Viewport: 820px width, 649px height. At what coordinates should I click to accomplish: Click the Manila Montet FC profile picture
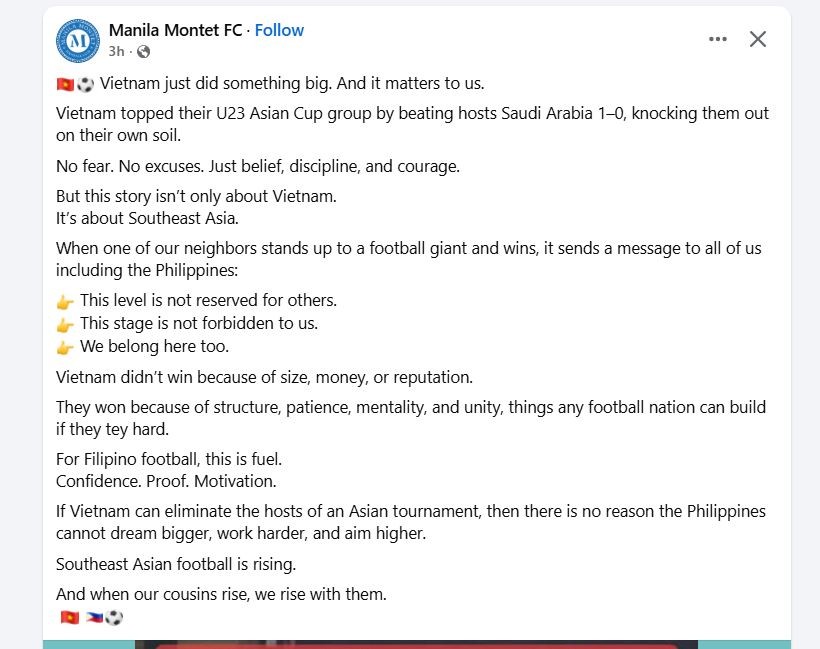(x=78, y=41)
